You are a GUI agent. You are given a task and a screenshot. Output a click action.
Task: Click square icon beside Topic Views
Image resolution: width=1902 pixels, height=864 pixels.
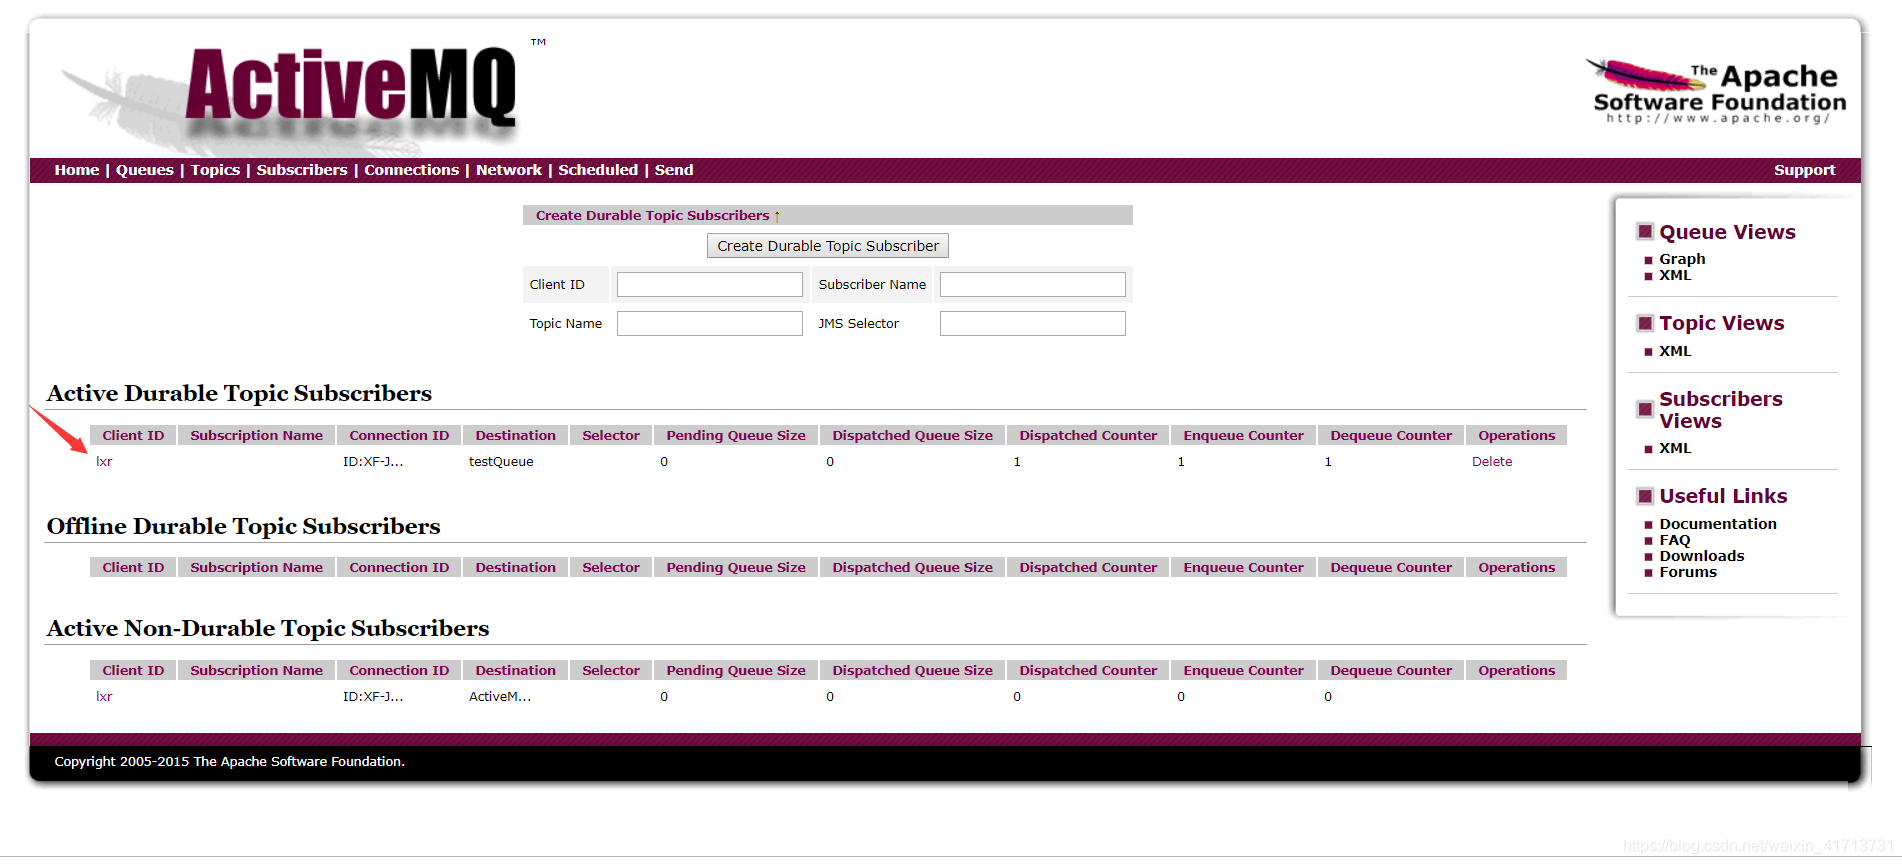click(x=1645, y=323)
